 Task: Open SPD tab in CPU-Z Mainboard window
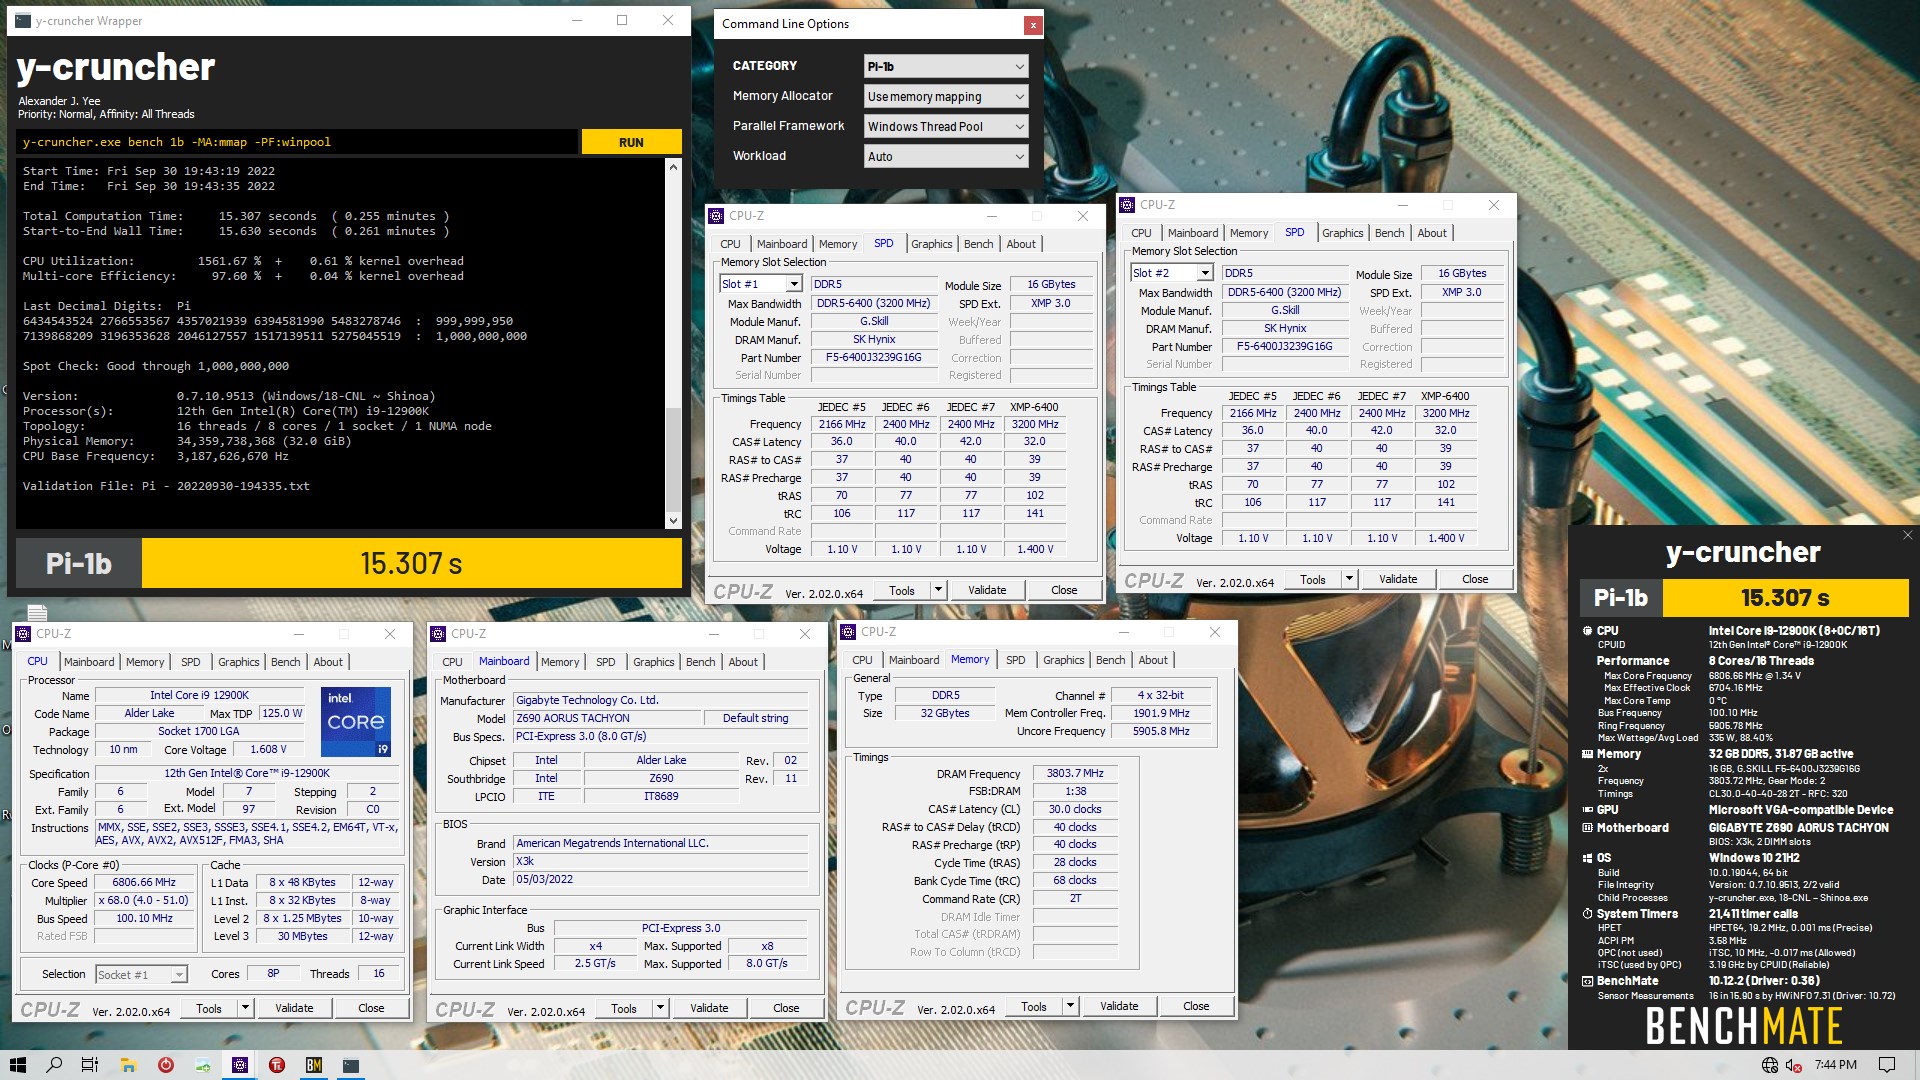(x=605, y=662)
